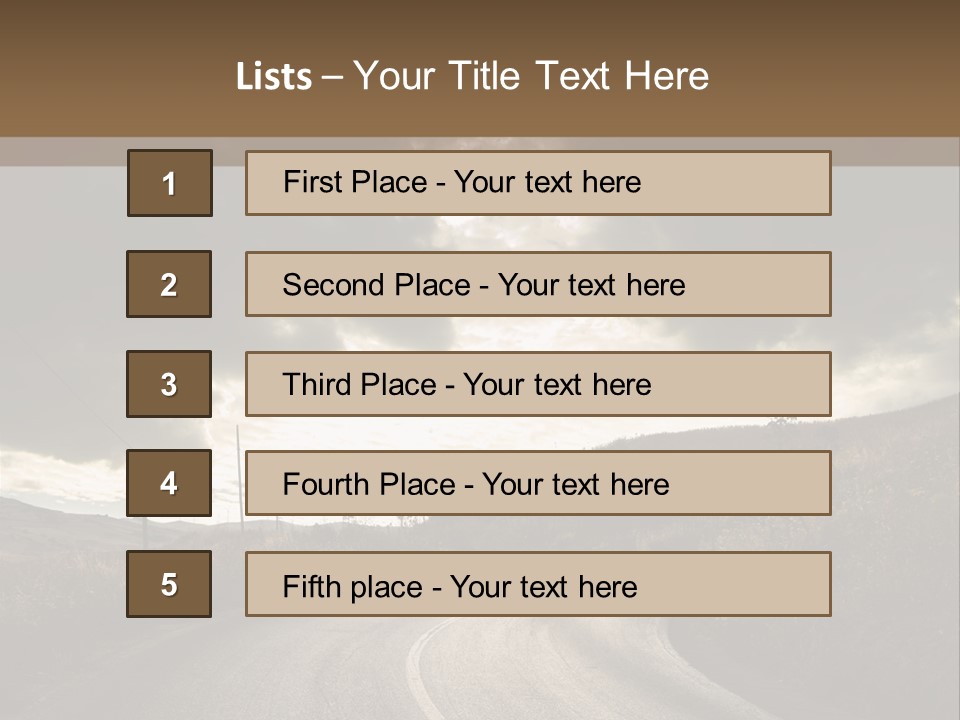Viewport: 960px width, 720px height.
Task: Click the "Second Place" label text
Action: coord(375,285)
